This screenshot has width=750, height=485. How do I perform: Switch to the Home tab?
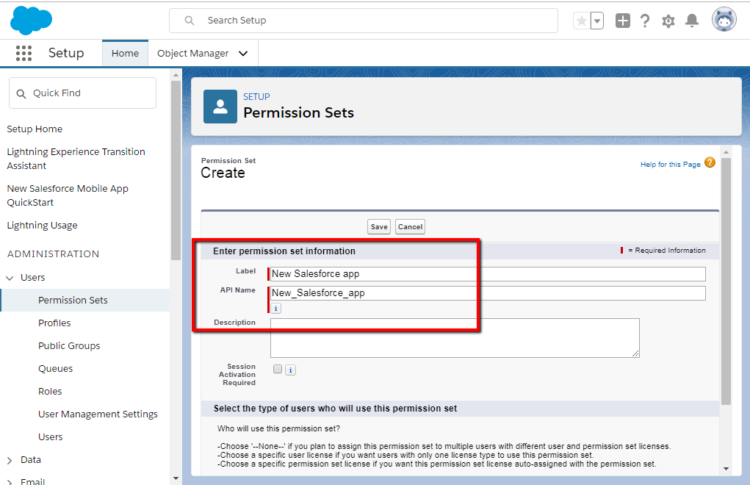[125, 53]
